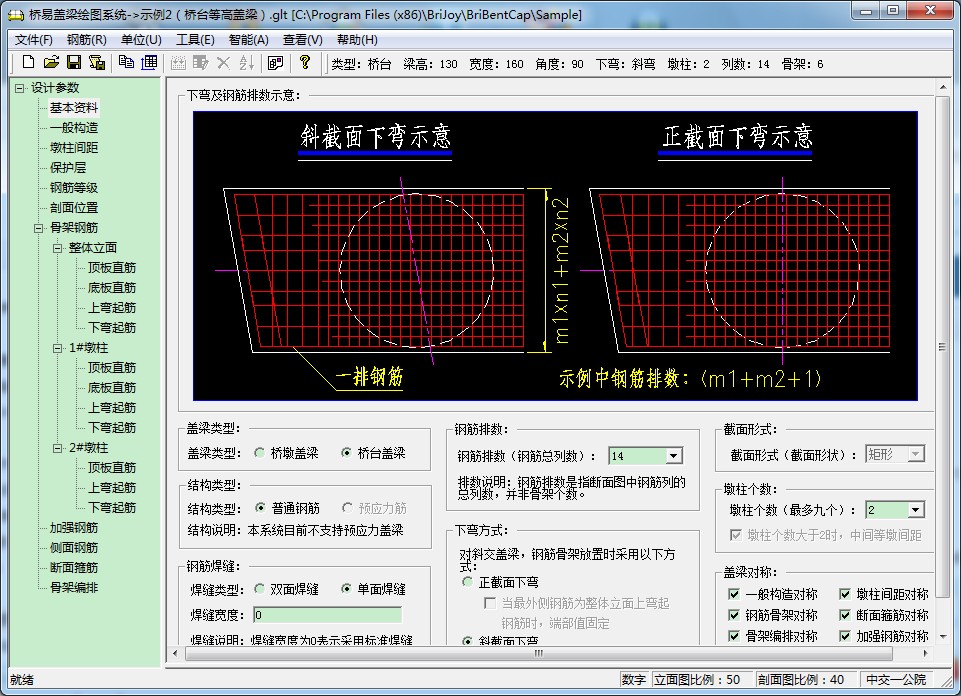Open the 钢筋排数 dropdown showing 14

(673, 456)
